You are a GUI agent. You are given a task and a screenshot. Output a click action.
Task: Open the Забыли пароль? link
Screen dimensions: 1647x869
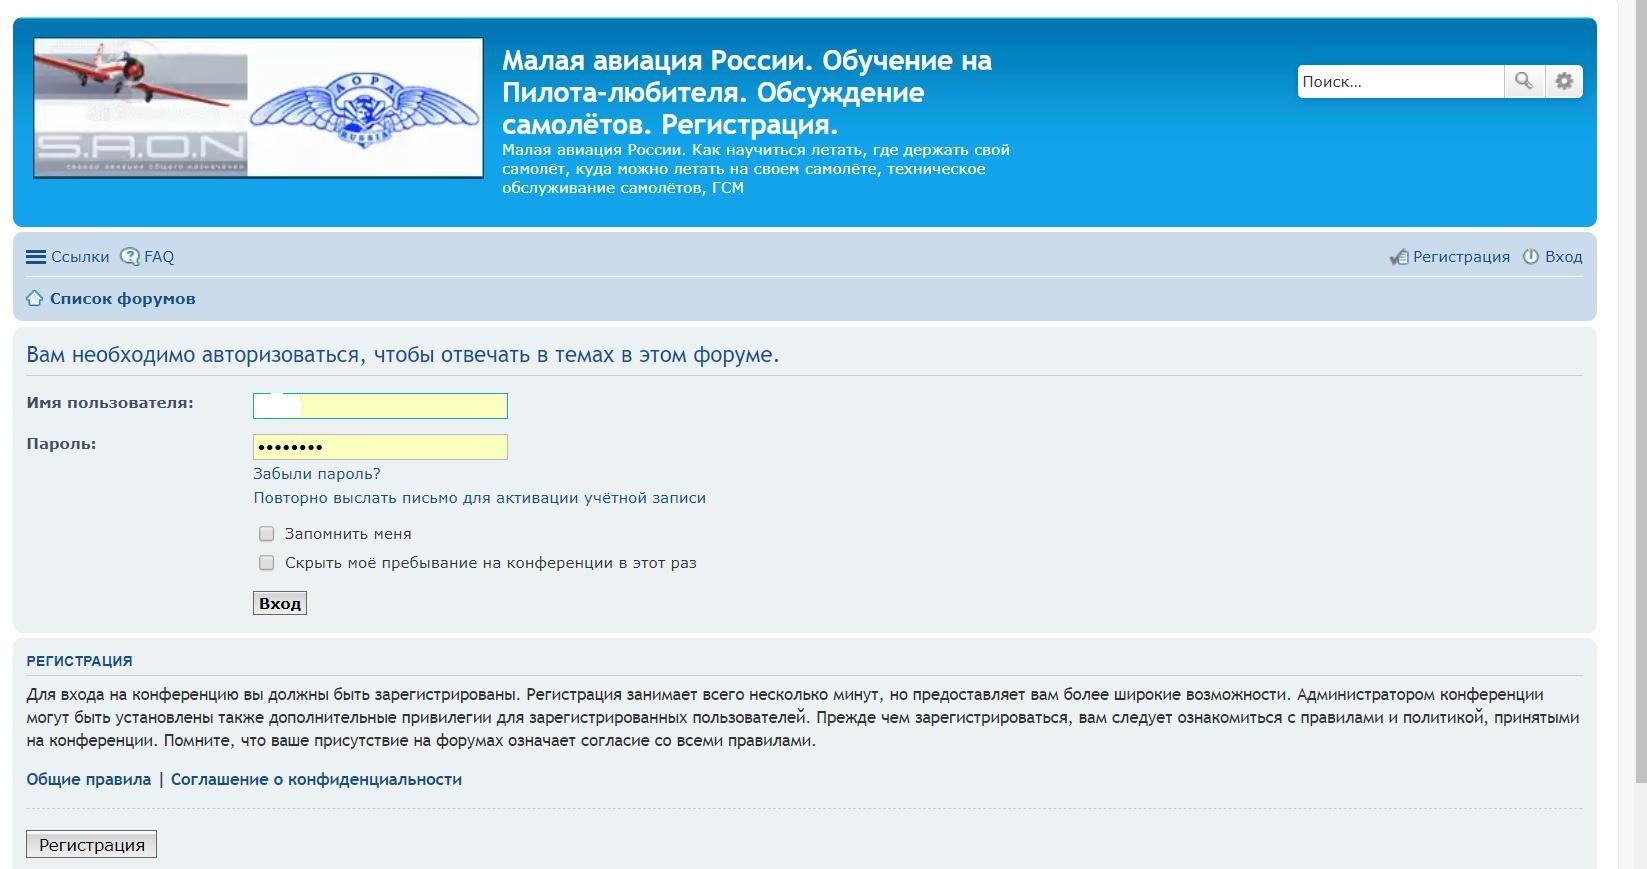pyautogui.click(x=316, y=474)
